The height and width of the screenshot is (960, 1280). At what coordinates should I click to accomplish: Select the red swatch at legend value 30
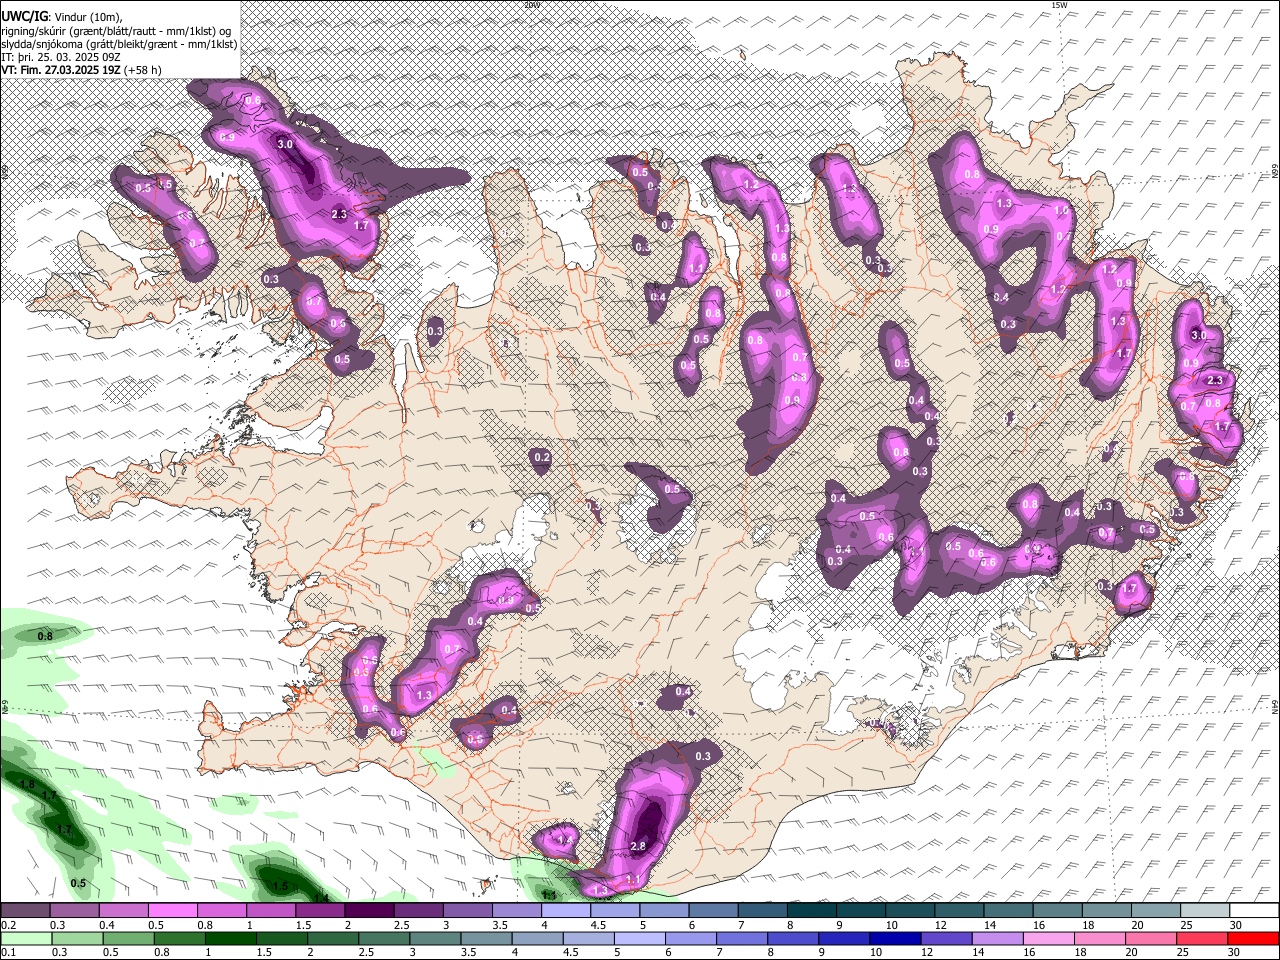point(1253,938)
